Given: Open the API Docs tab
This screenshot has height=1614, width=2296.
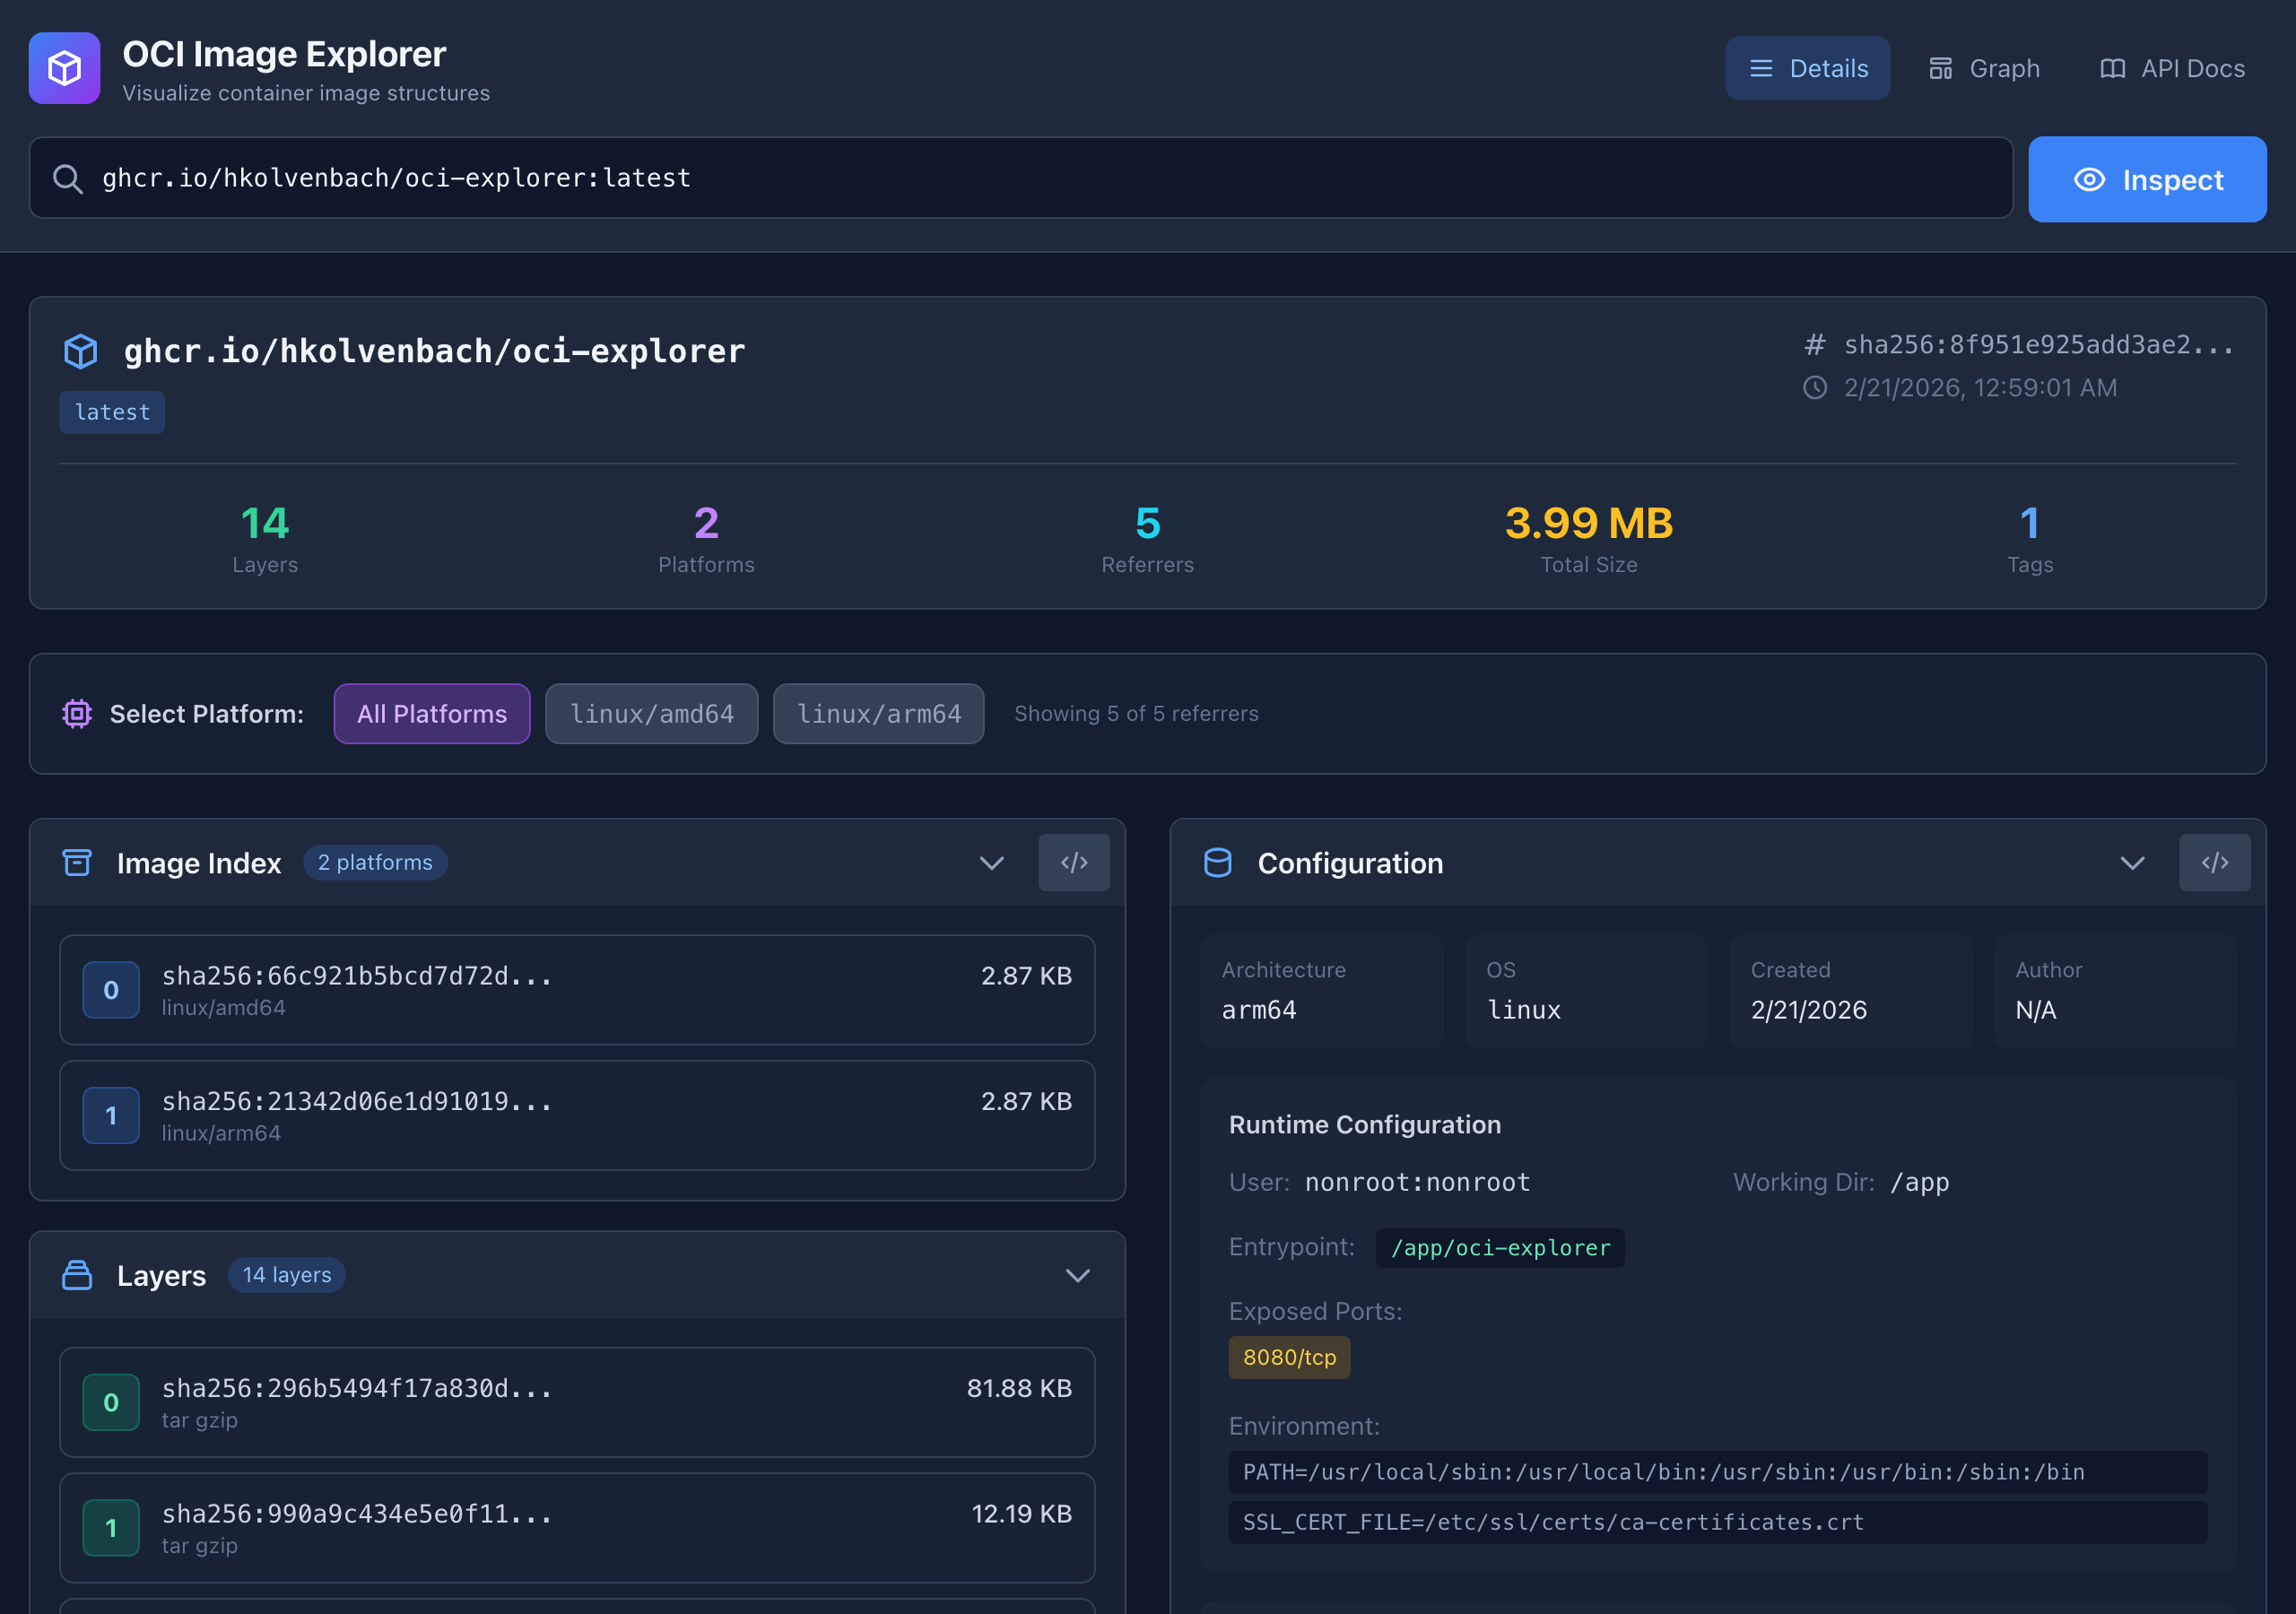Looking at the screenshot, I should pyautogui.click(x=2172, y=68).
